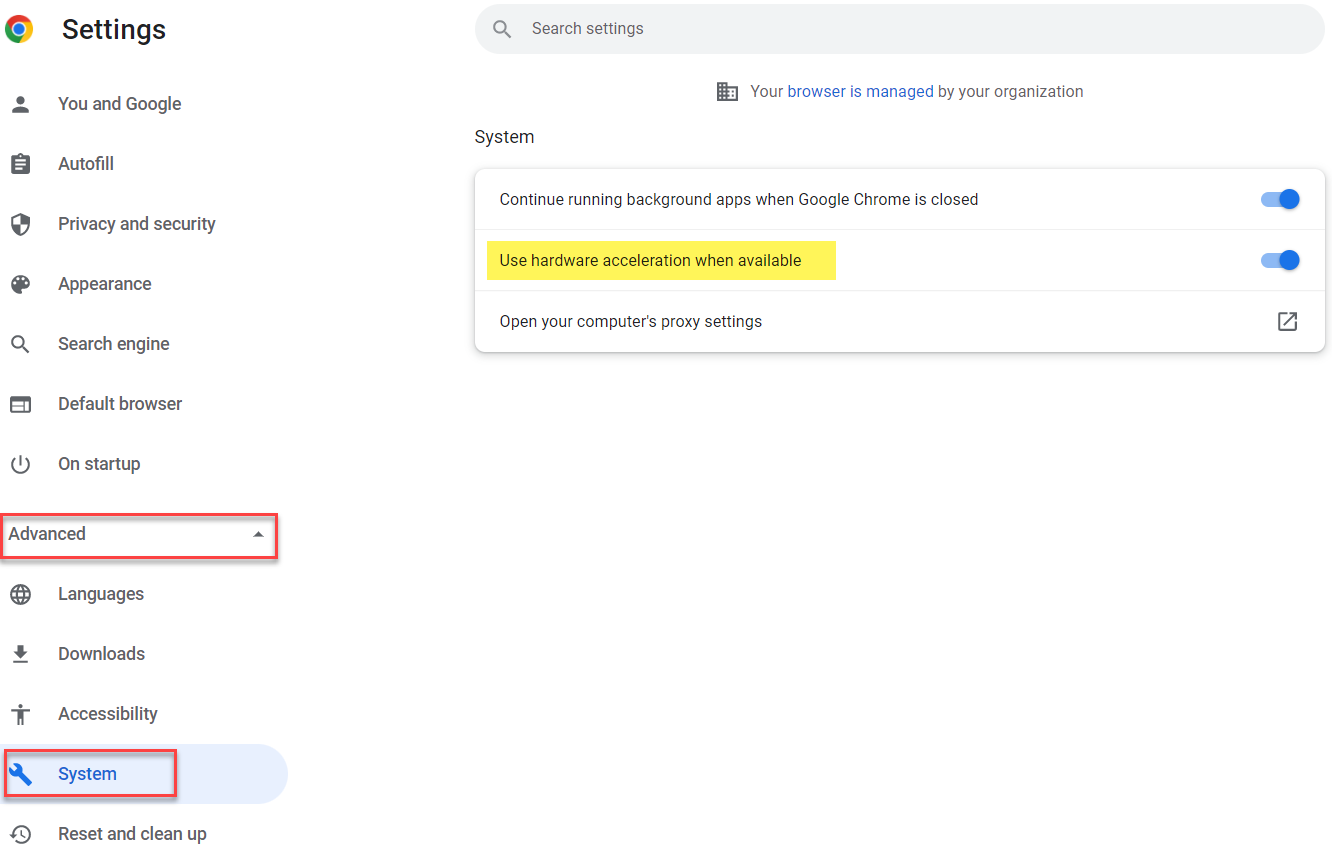1332x857 pixels.
Task: Click the System wrench icon
Action: [x=20, y=774]
